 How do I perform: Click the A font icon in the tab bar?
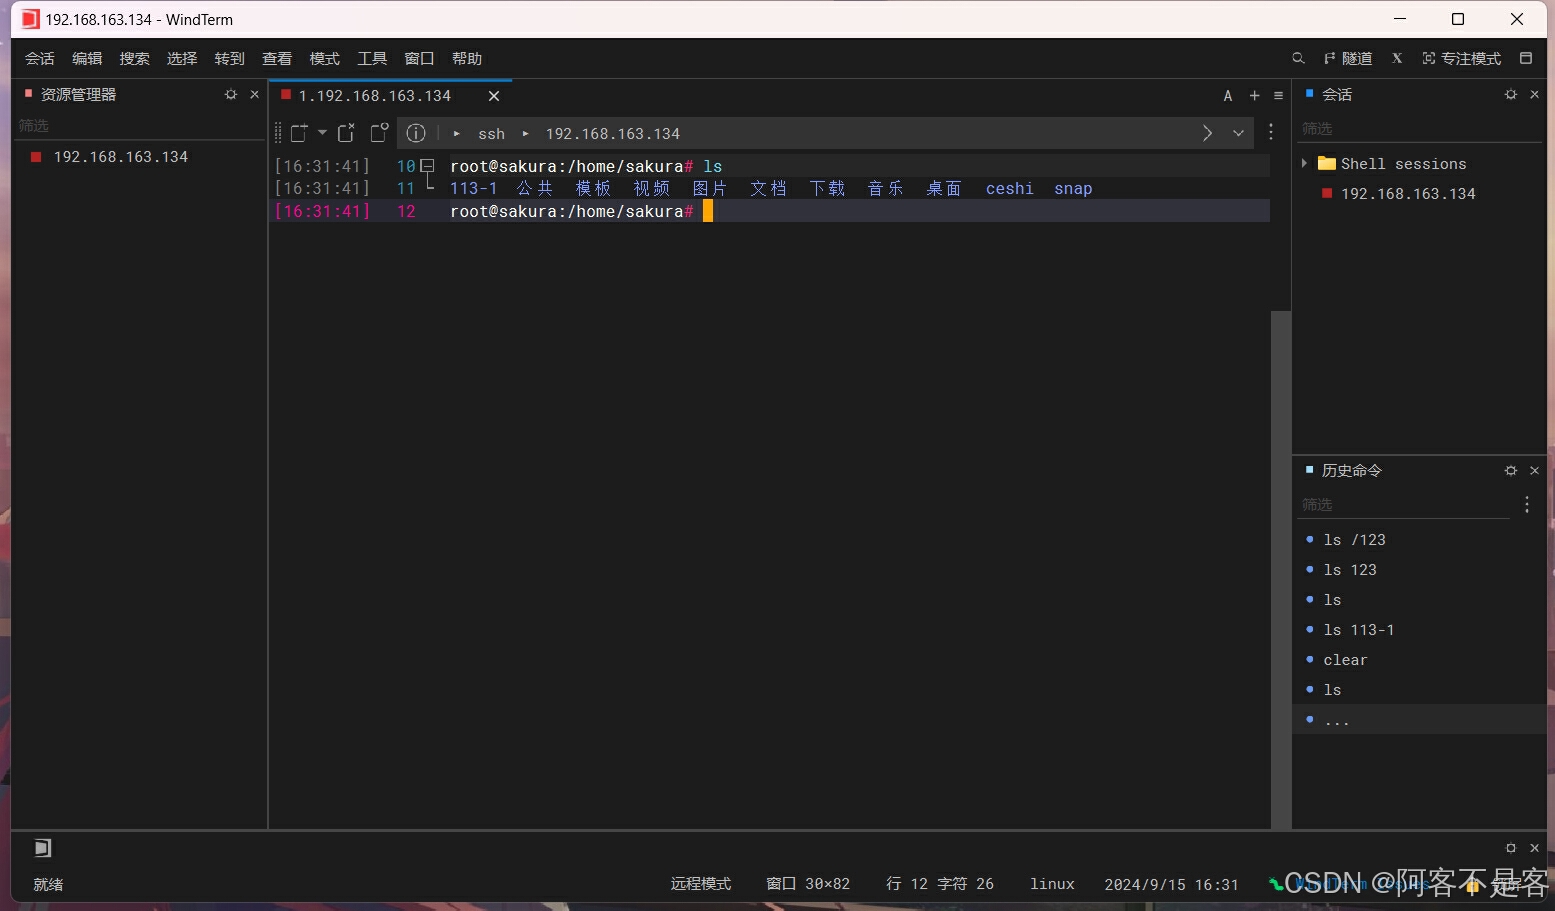point(1228,96)
